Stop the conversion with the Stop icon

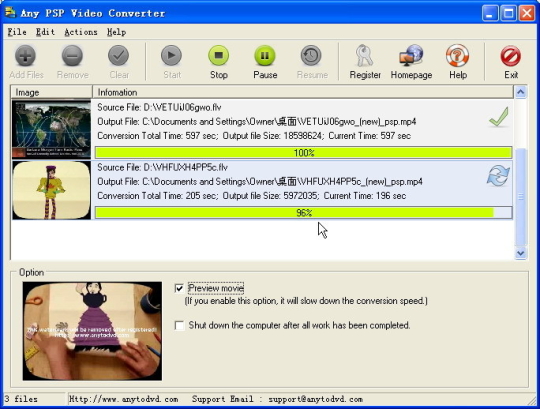pos(218,56)
